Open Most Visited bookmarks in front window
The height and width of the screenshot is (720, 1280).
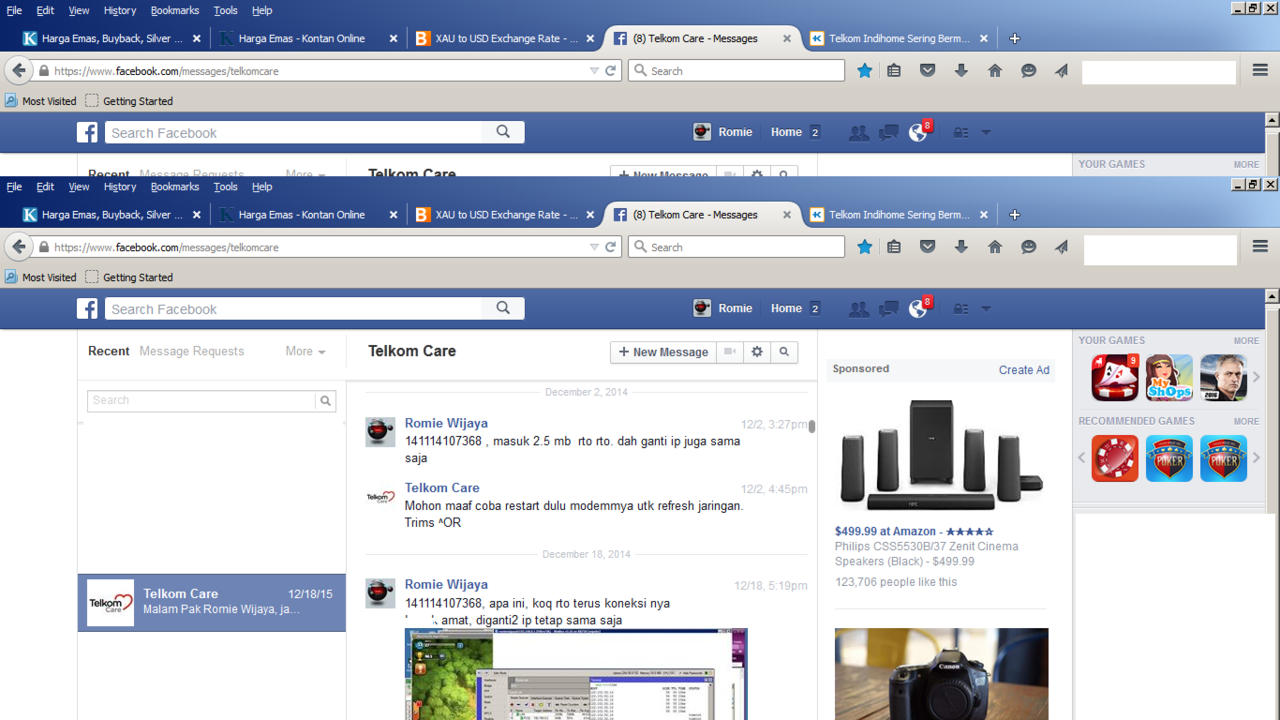(x=41, y=278)
